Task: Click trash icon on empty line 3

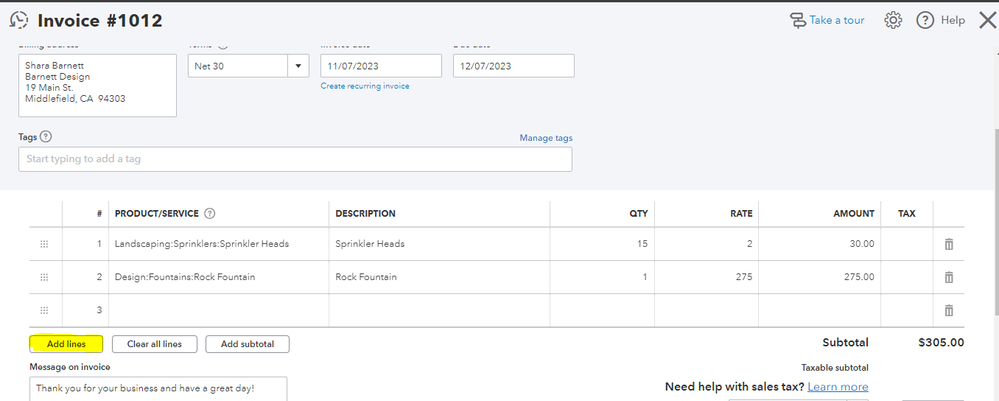Action: click(x=949, y=310)
